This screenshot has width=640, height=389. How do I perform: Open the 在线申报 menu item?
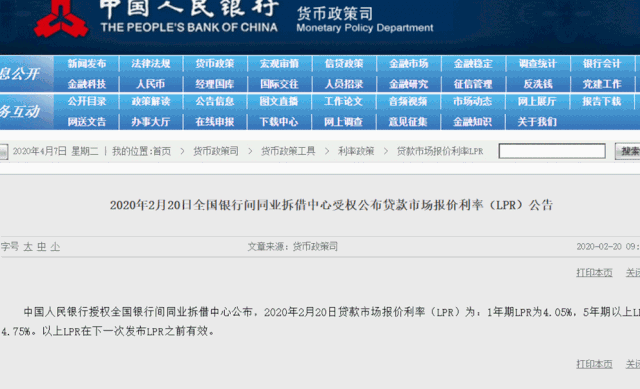215,122
